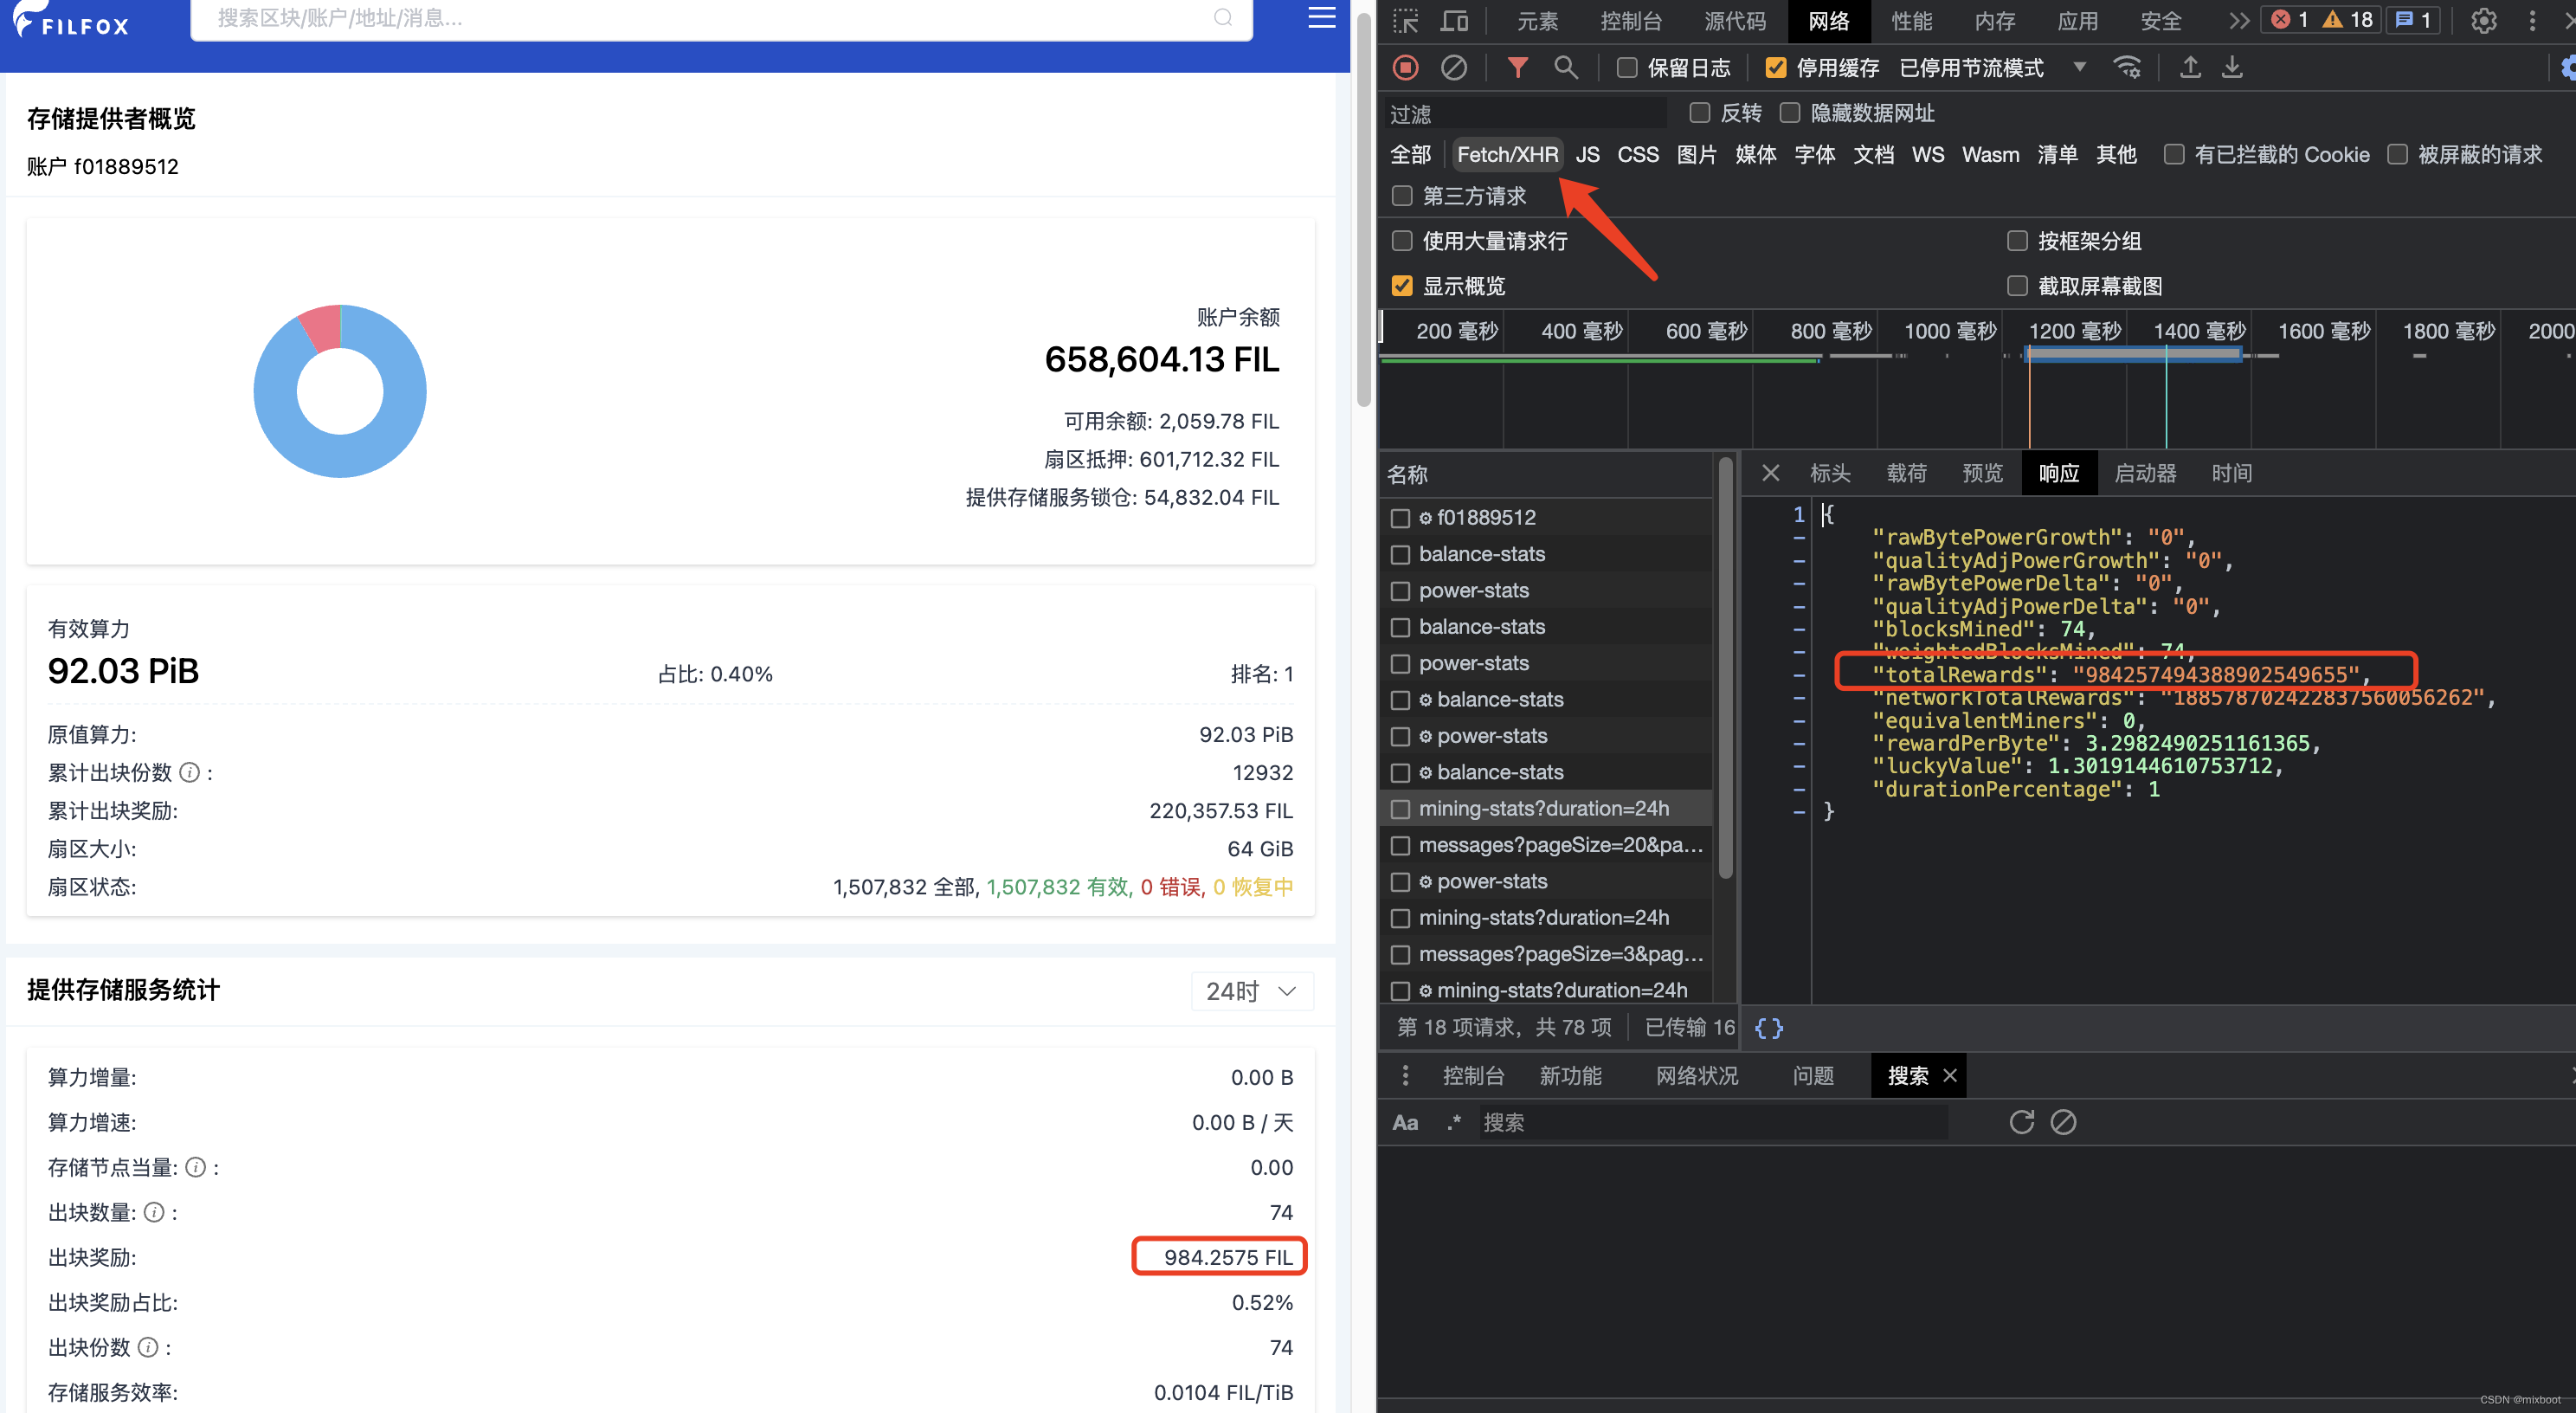2576x1413 pixels.
Task: Click info icon beside 累计出块份数
Action: [189, 773]
